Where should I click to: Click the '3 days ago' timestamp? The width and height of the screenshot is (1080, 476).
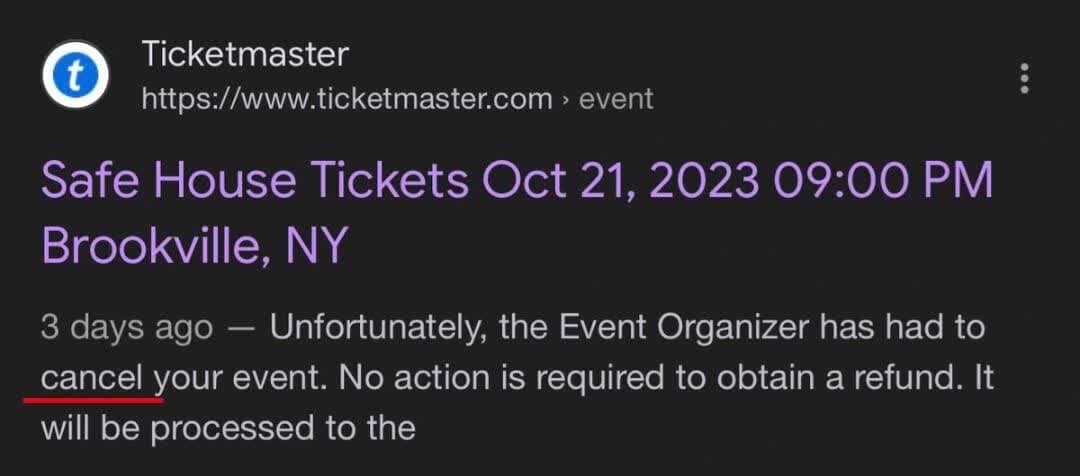126,328
